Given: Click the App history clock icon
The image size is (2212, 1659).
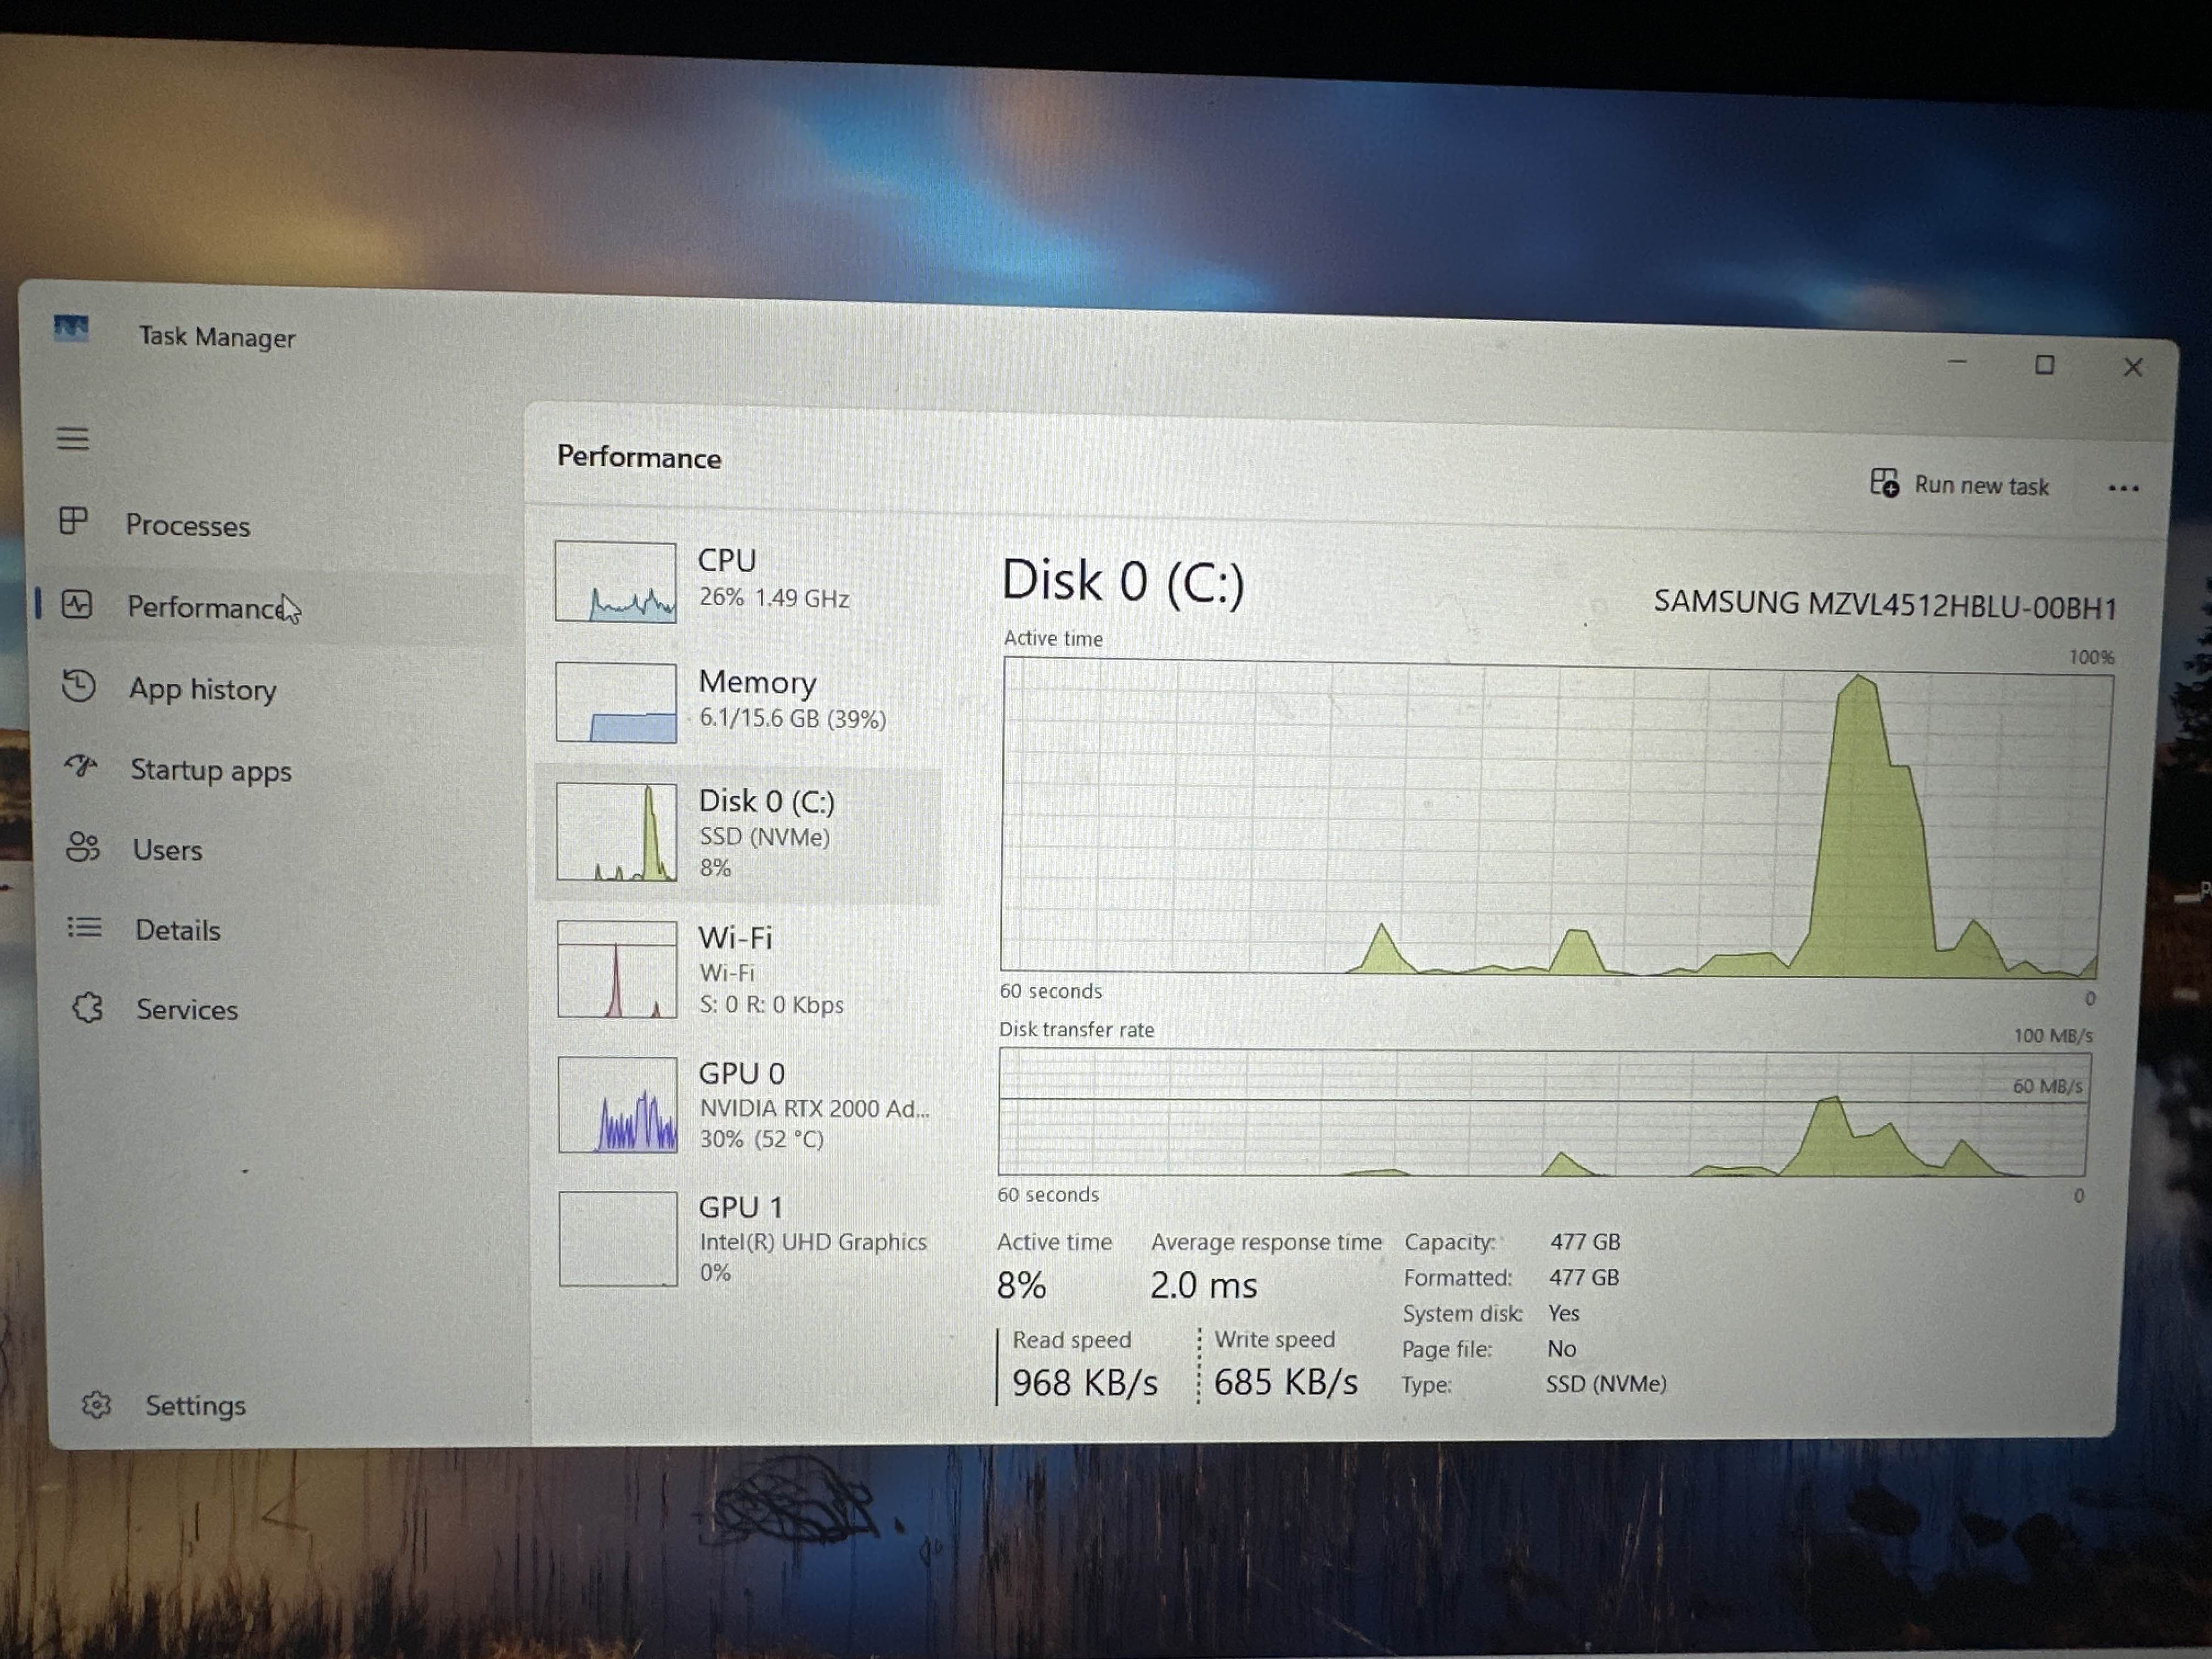Looking at the screenshot, I should [79, 686].
